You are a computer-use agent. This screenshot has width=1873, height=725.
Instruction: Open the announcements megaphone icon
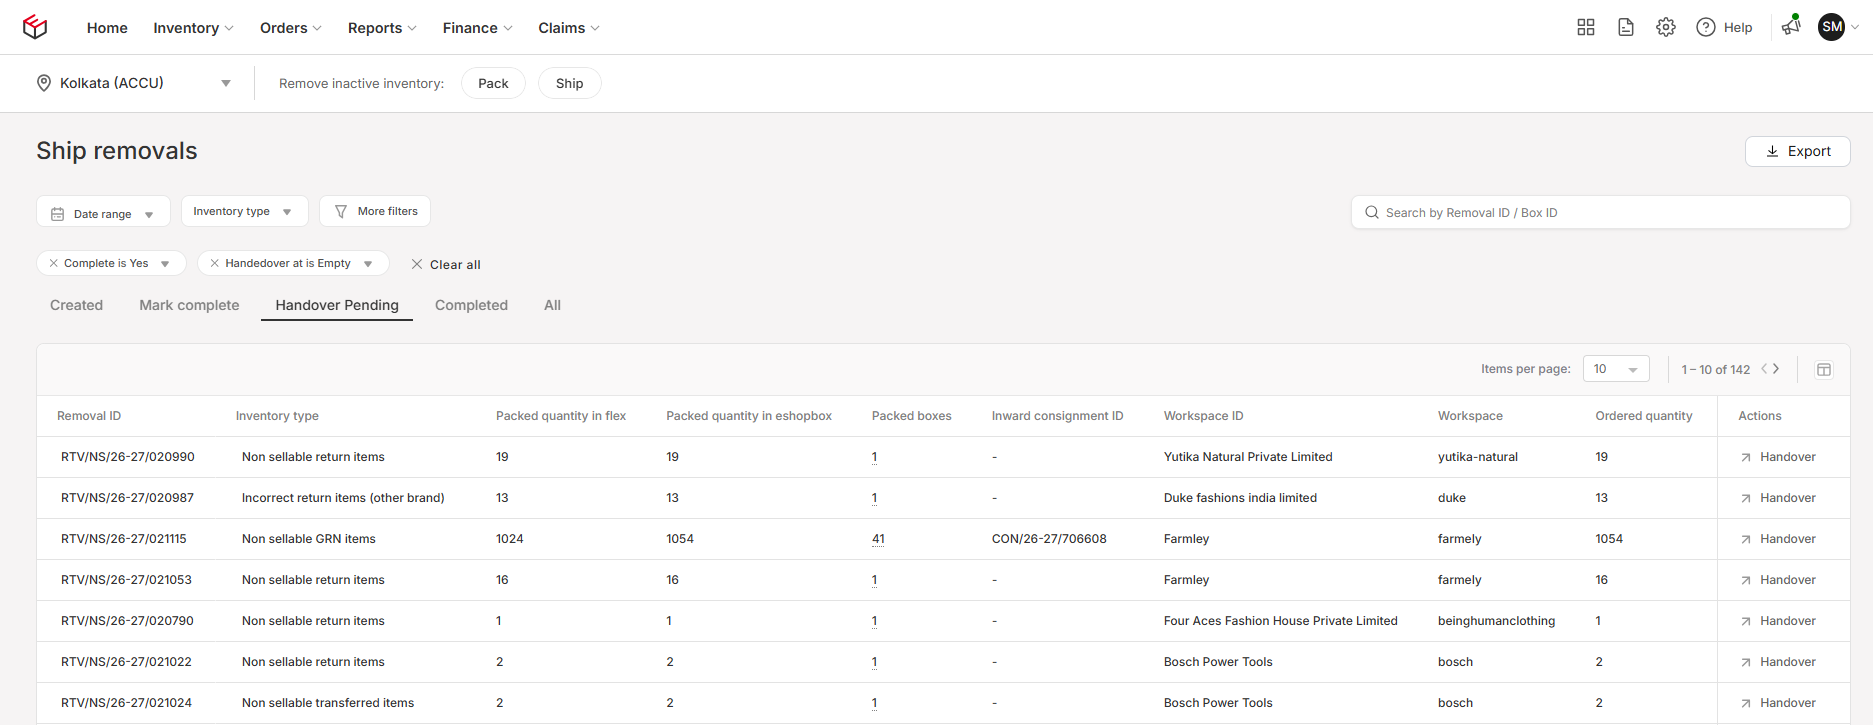coord(1790,26)
